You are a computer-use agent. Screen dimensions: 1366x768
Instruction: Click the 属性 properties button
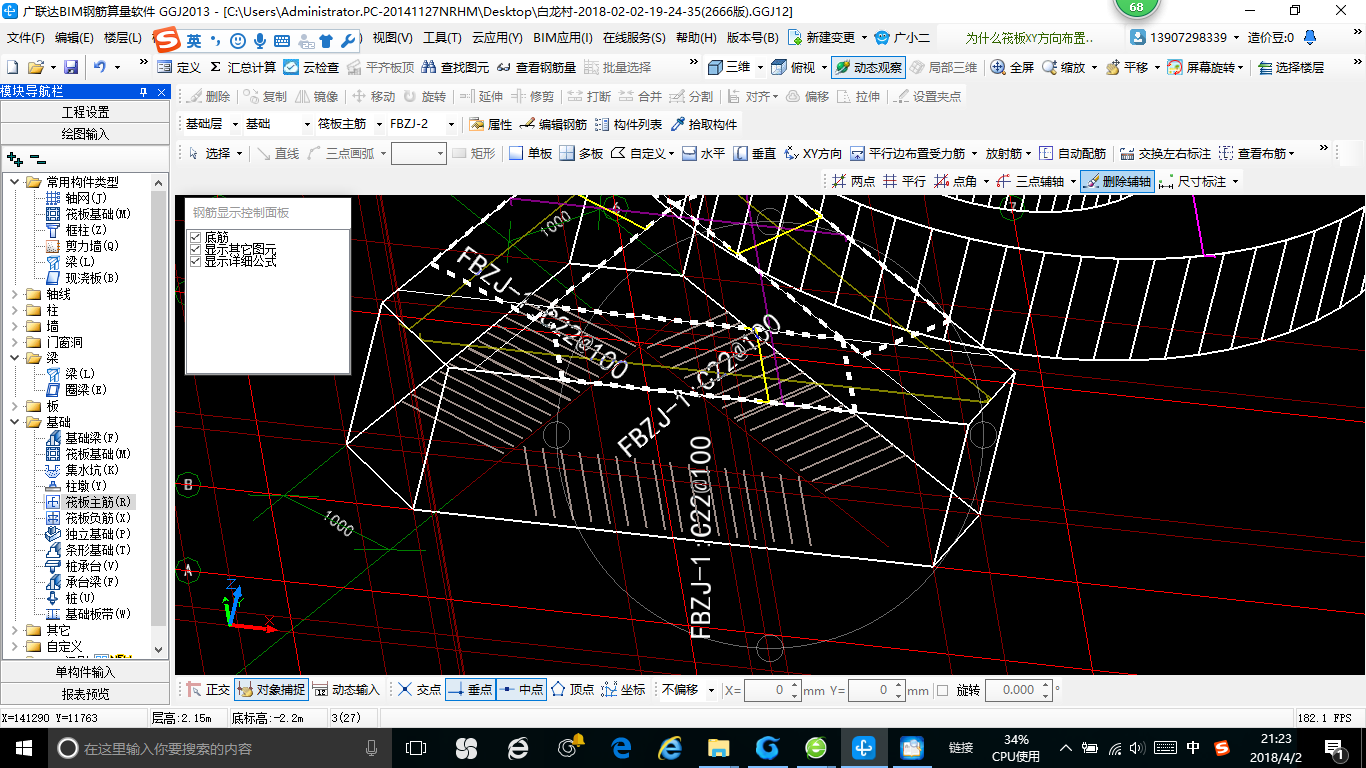(x=490, y=124)
